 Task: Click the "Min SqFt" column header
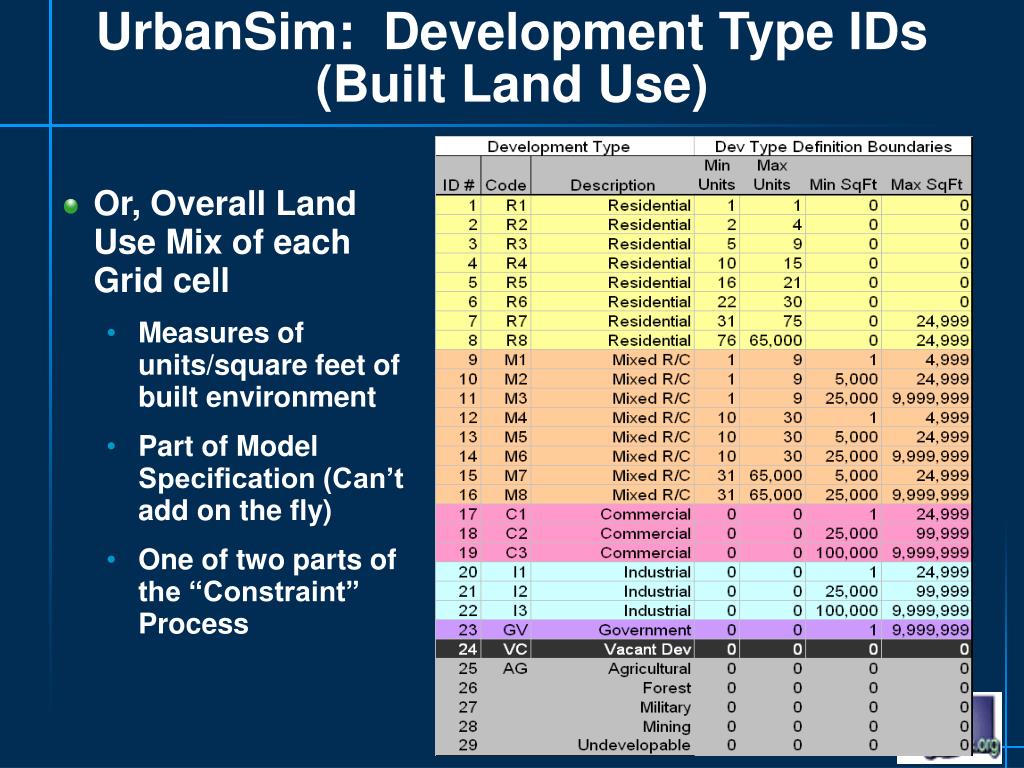tap(842, 185)
